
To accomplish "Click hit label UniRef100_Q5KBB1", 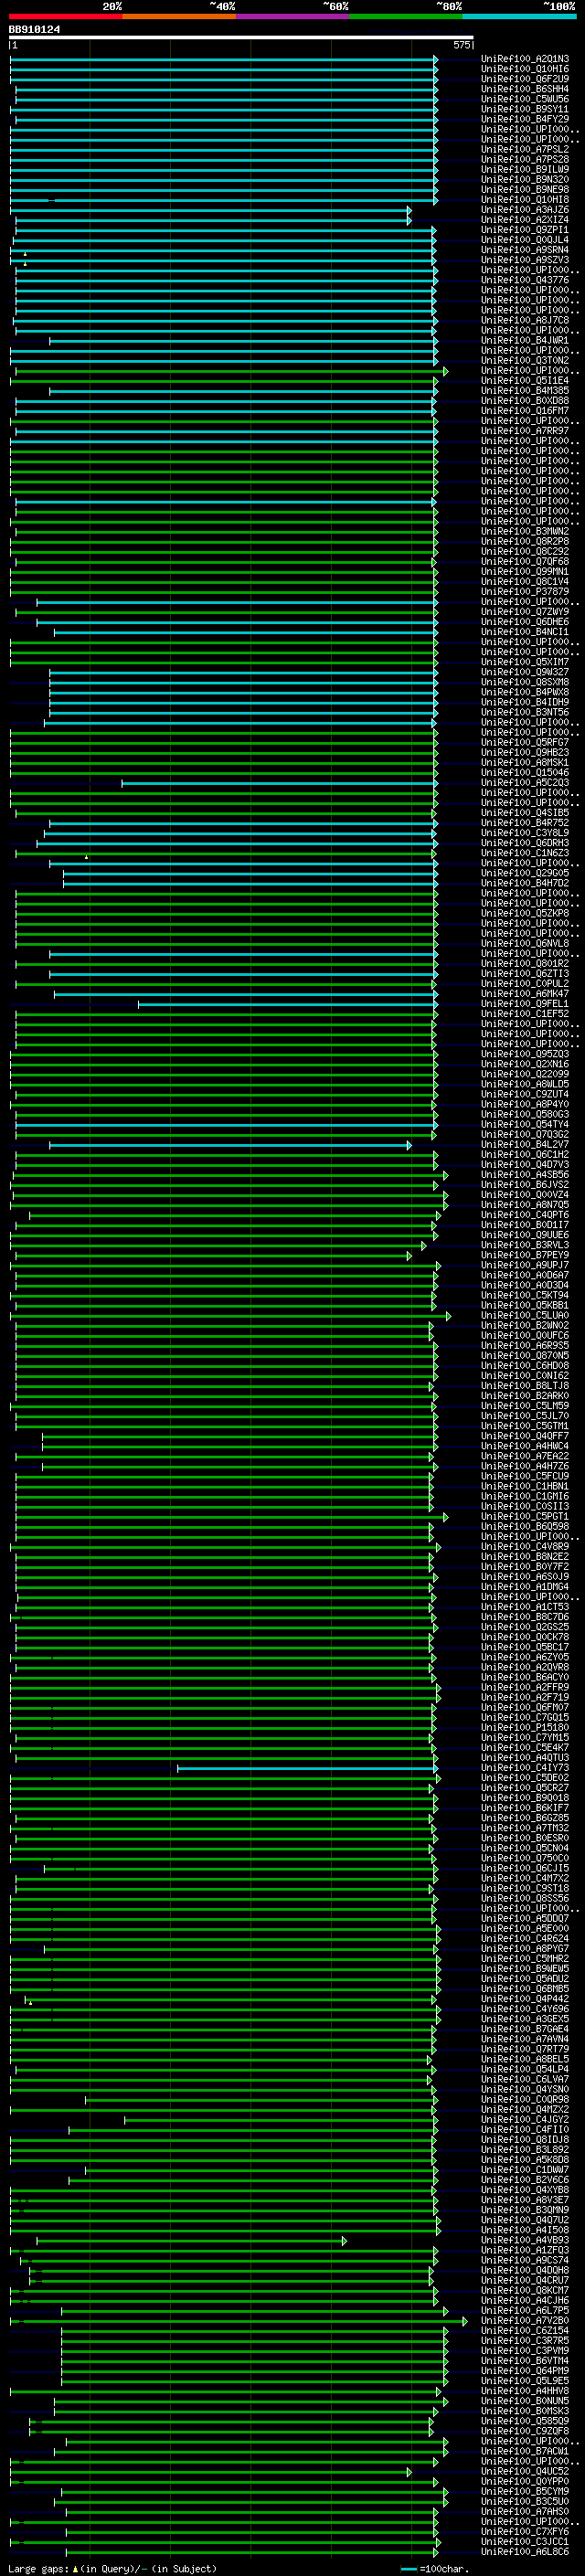I will (x=525, y=1305).
